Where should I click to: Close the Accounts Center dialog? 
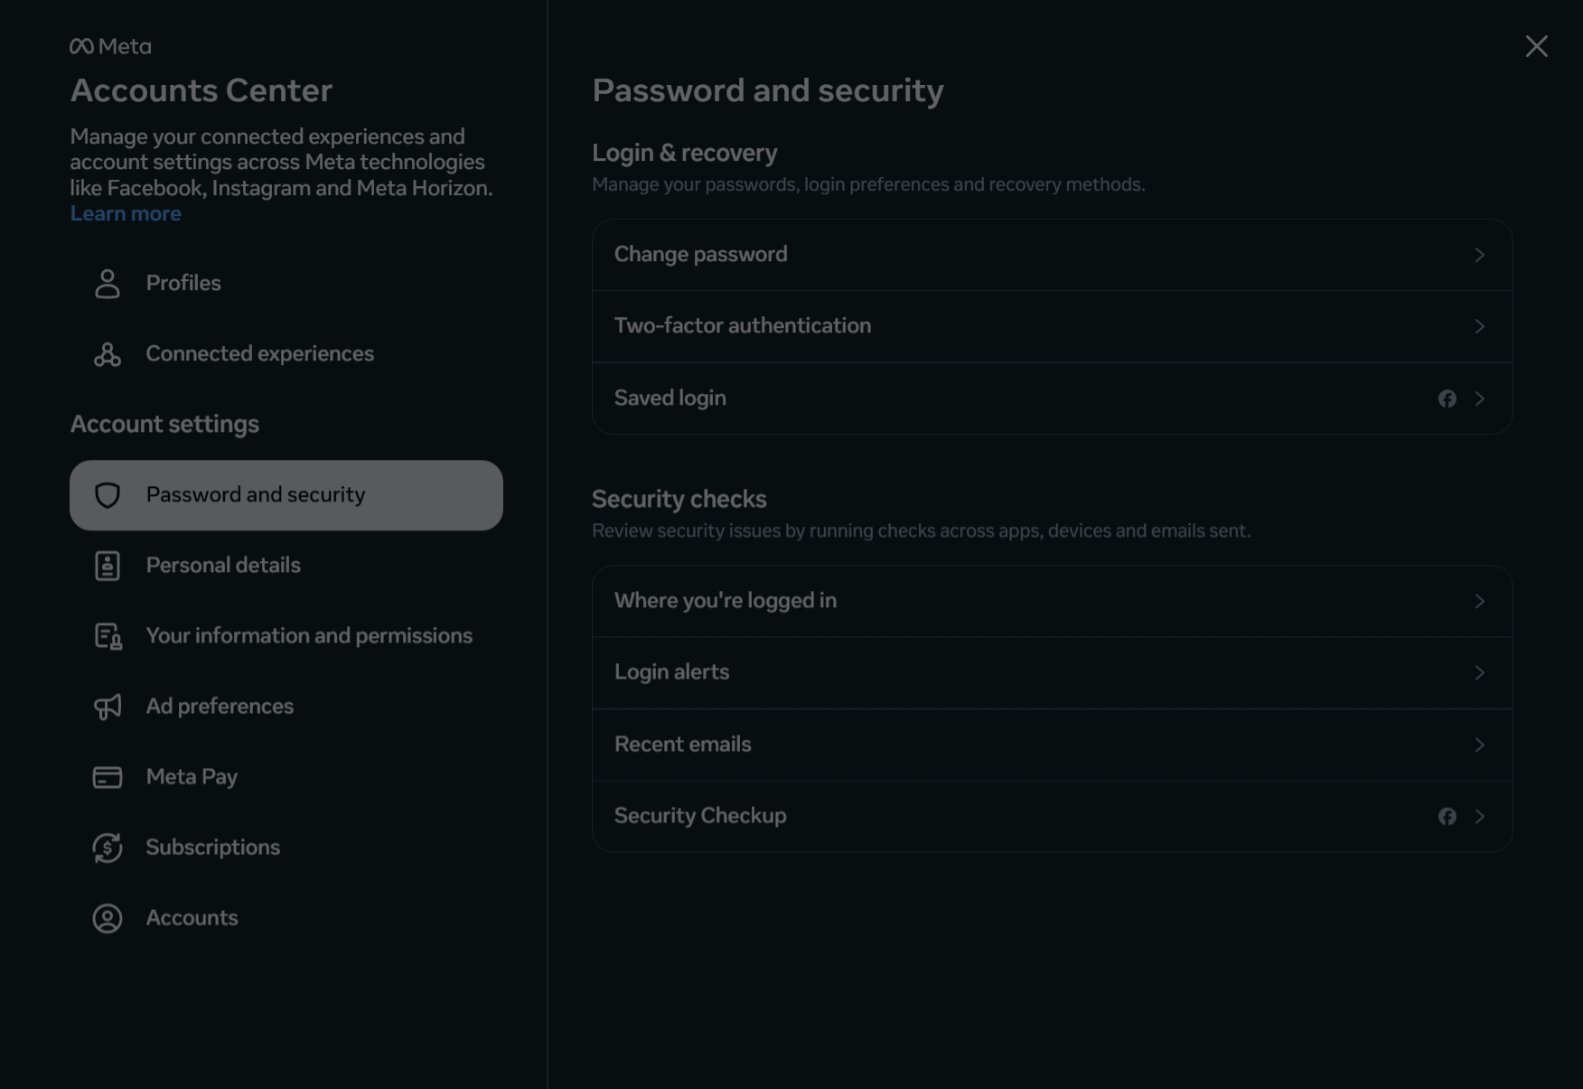point(1536,46)
